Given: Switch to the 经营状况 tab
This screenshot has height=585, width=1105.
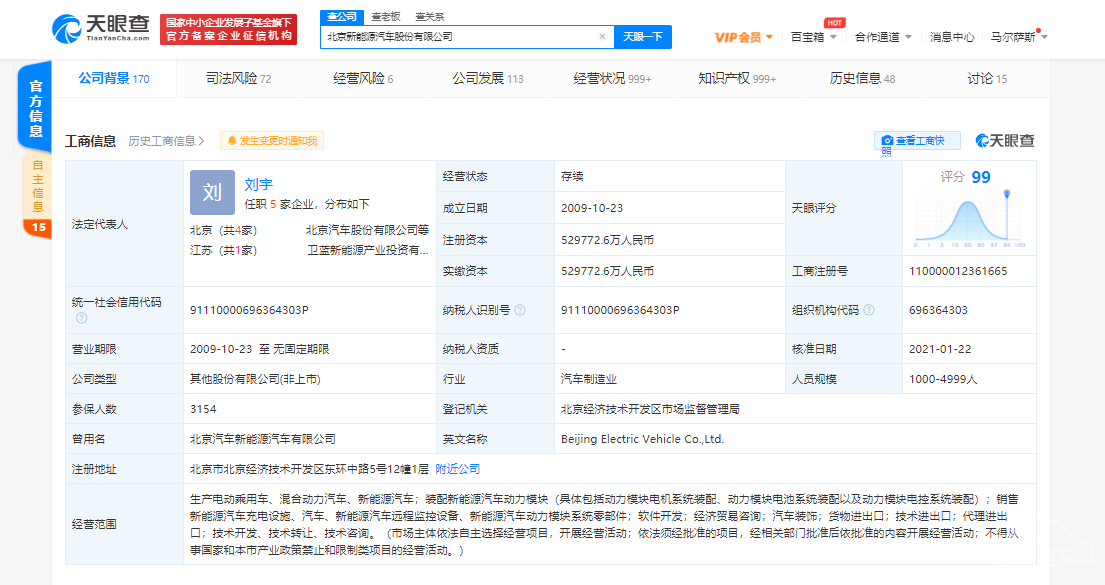Looking at the screenshot, I should click(x=612, y=78).
